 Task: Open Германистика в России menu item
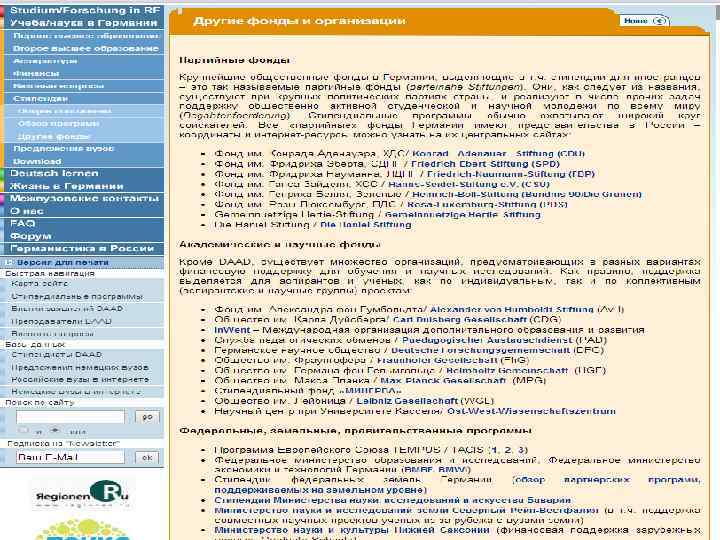tap(82, 248)
